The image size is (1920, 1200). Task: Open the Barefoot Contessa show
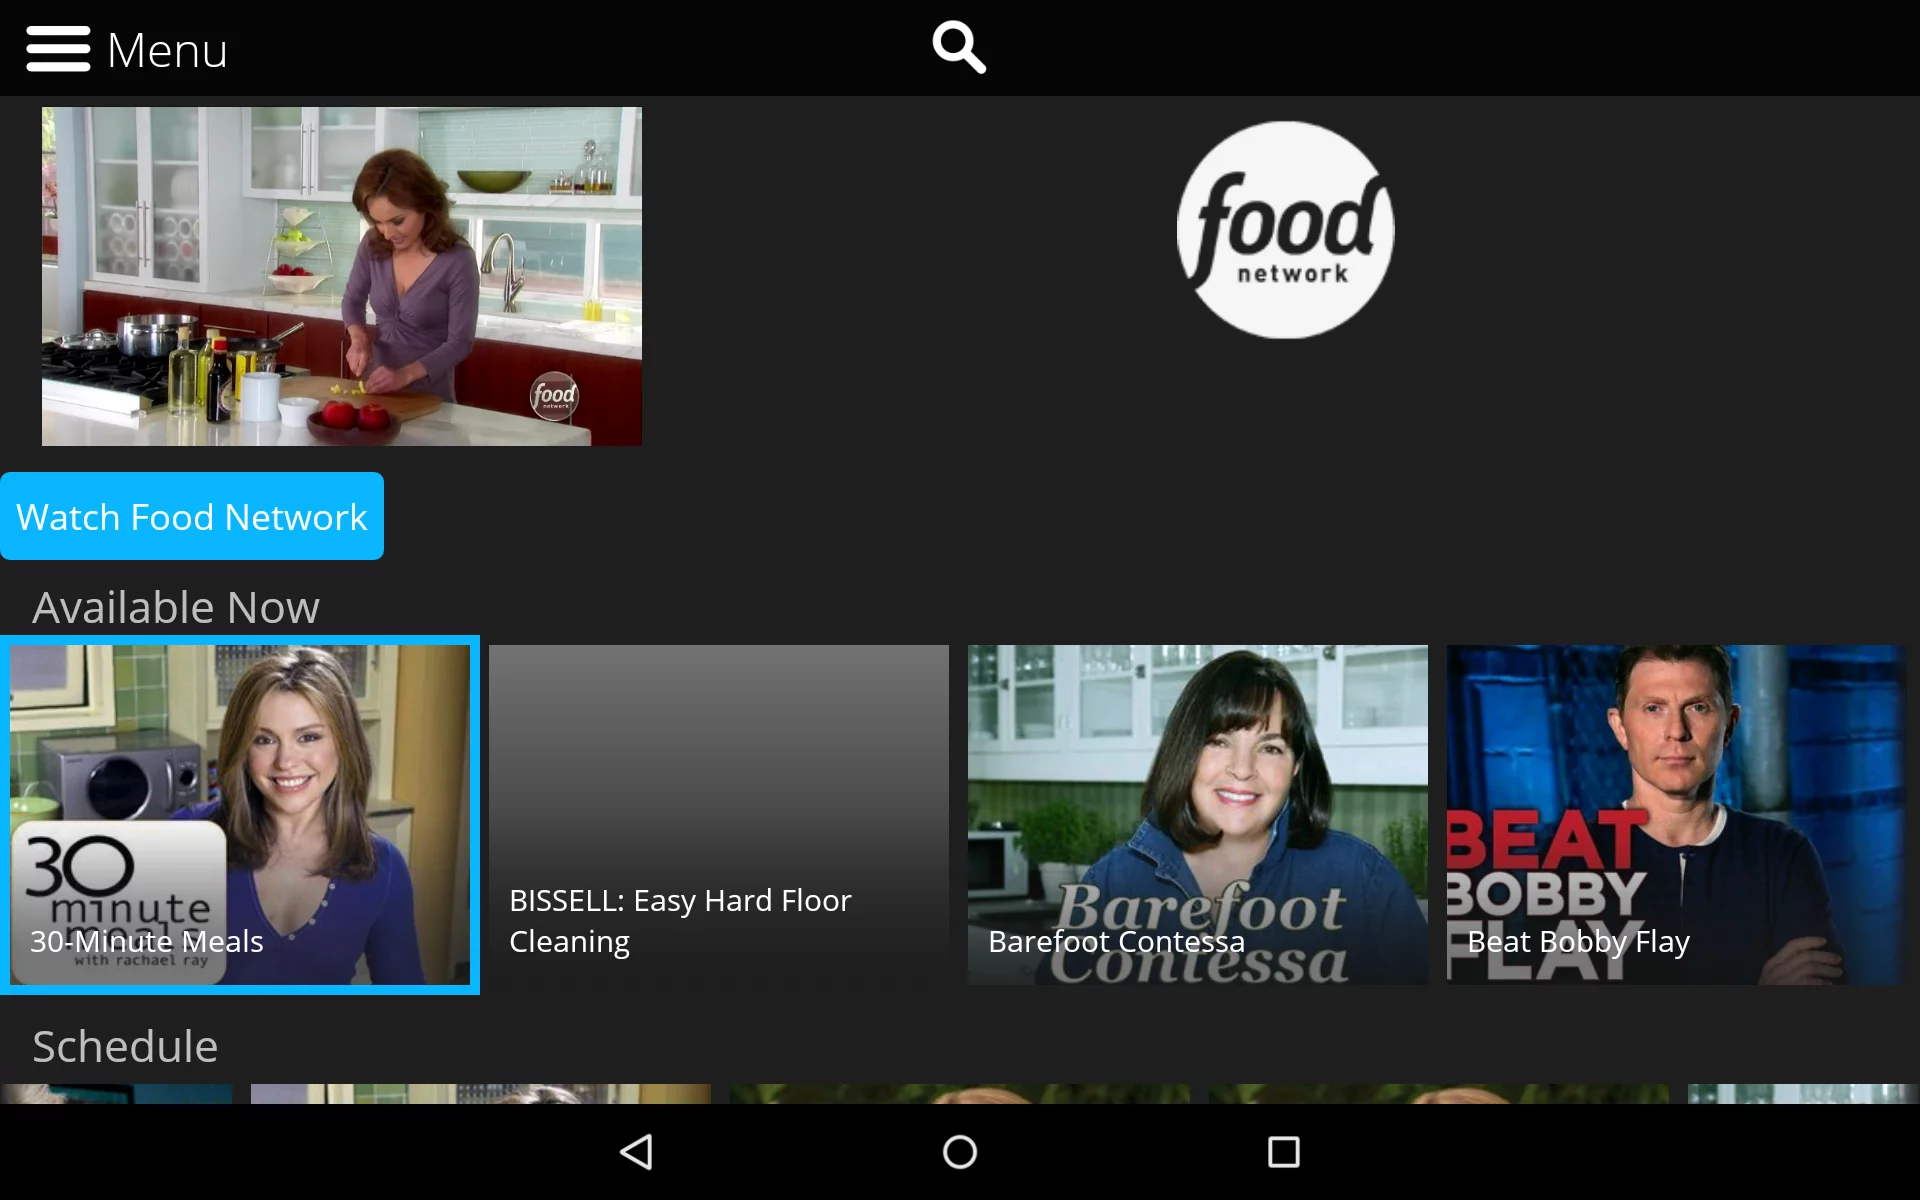[x=1197, y=815]
